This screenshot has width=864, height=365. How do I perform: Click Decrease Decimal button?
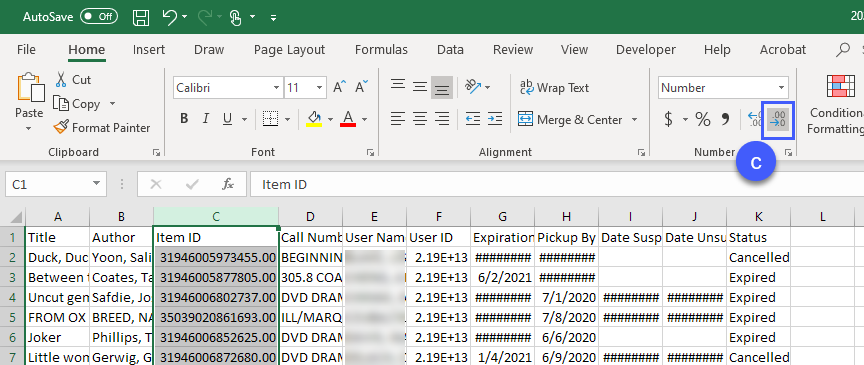coord(778,120)
